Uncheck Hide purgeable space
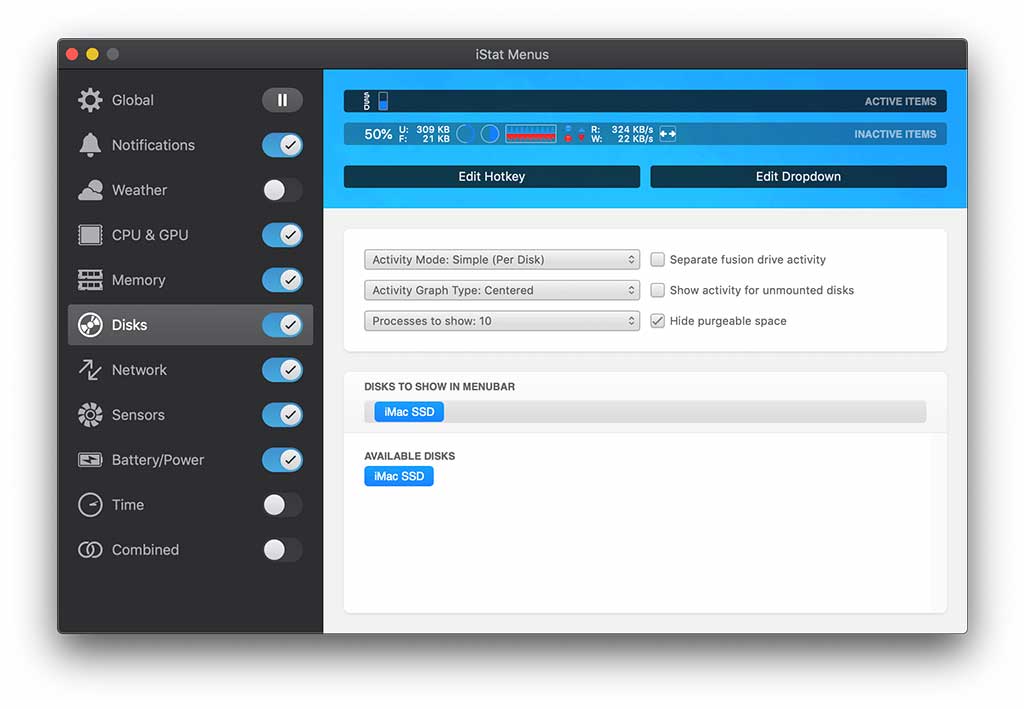 coord(657,321)
